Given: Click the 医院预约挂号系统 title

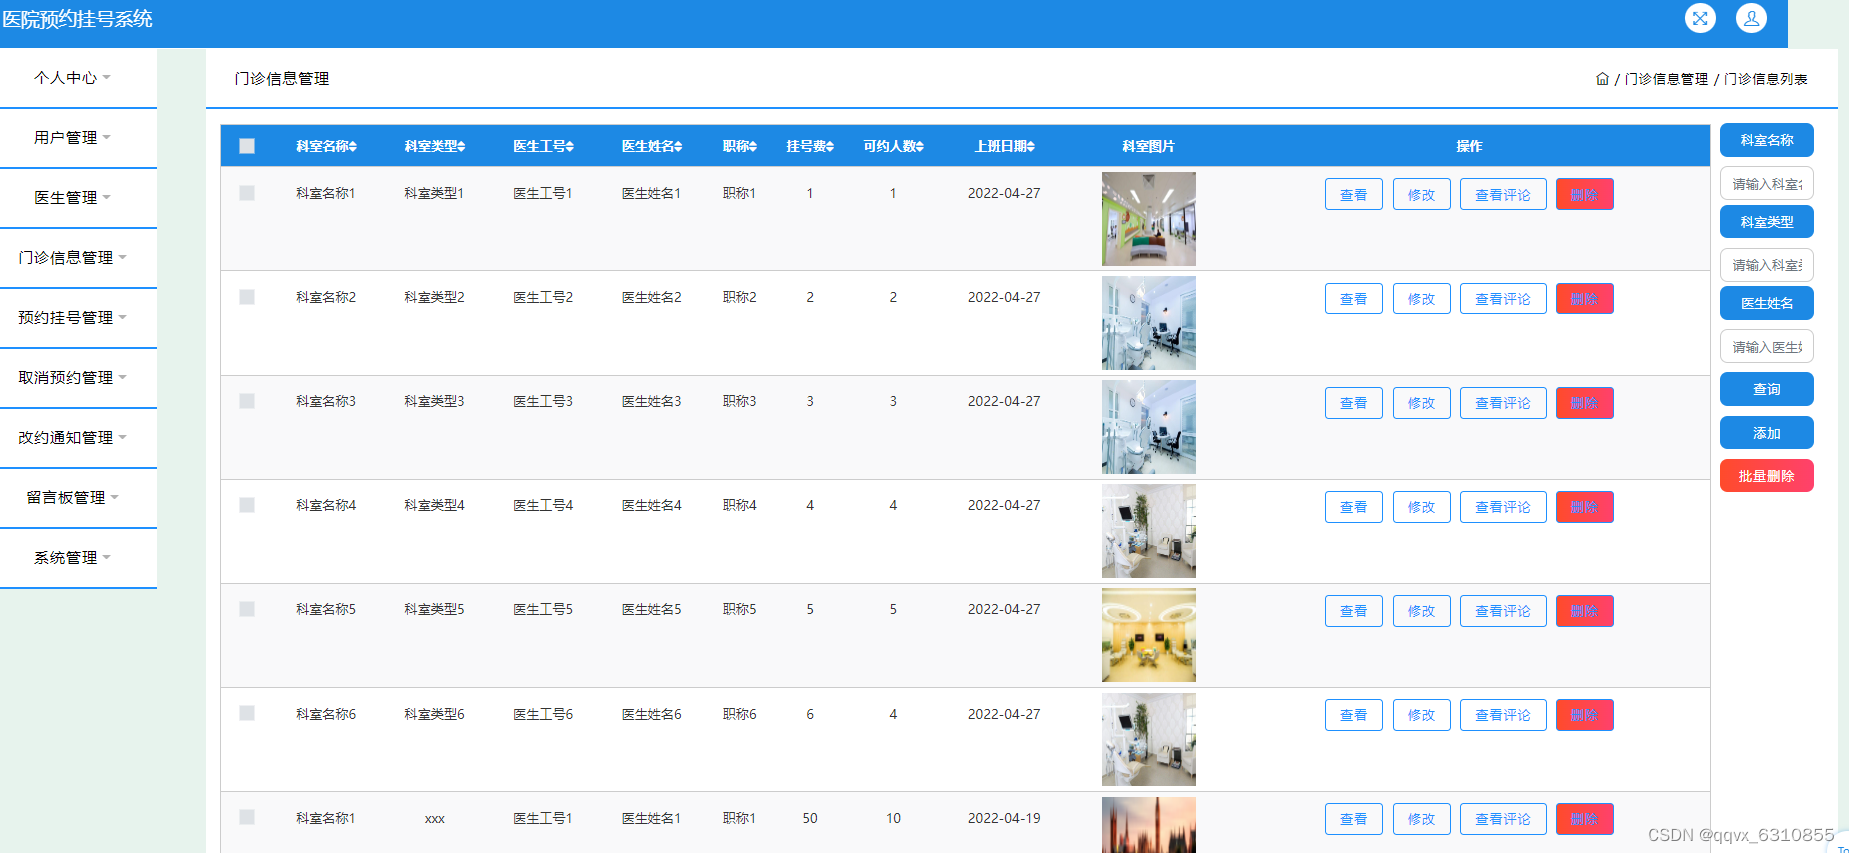Looking at the screenshot, I should pyautogui.click(x=77, y=19).
